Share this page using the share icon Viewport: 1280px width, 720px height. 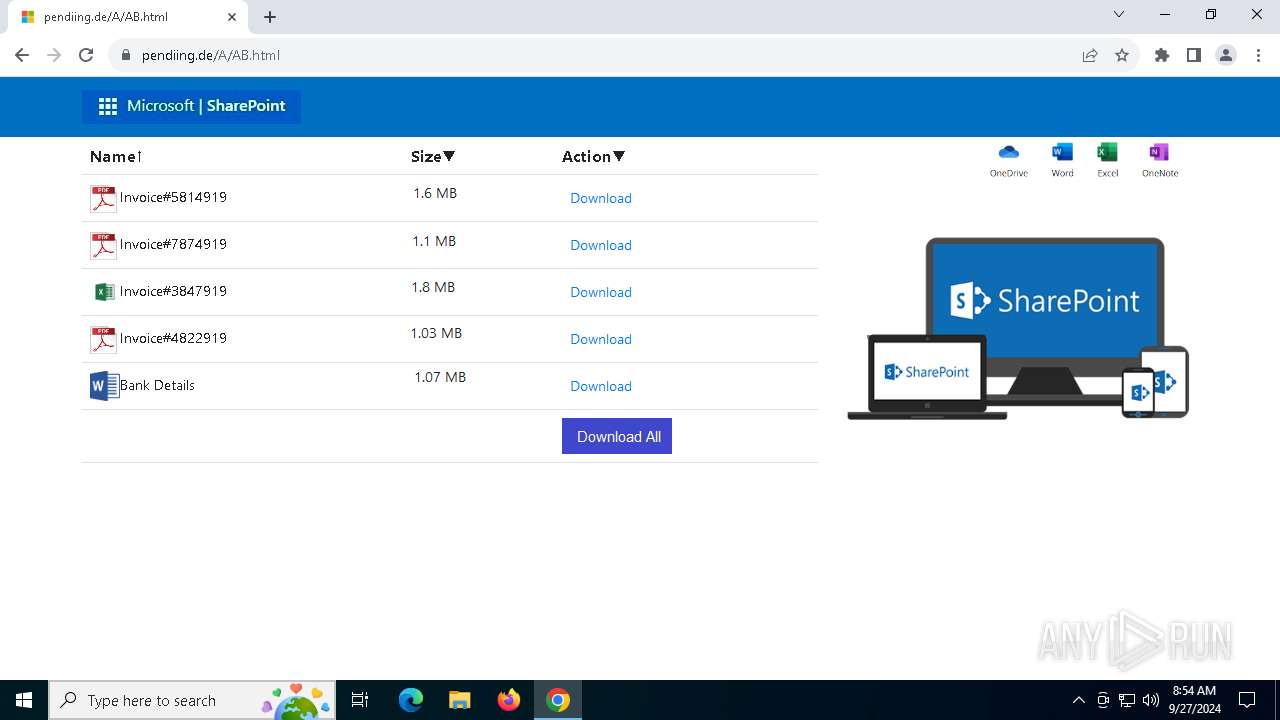pos(1090,55)
